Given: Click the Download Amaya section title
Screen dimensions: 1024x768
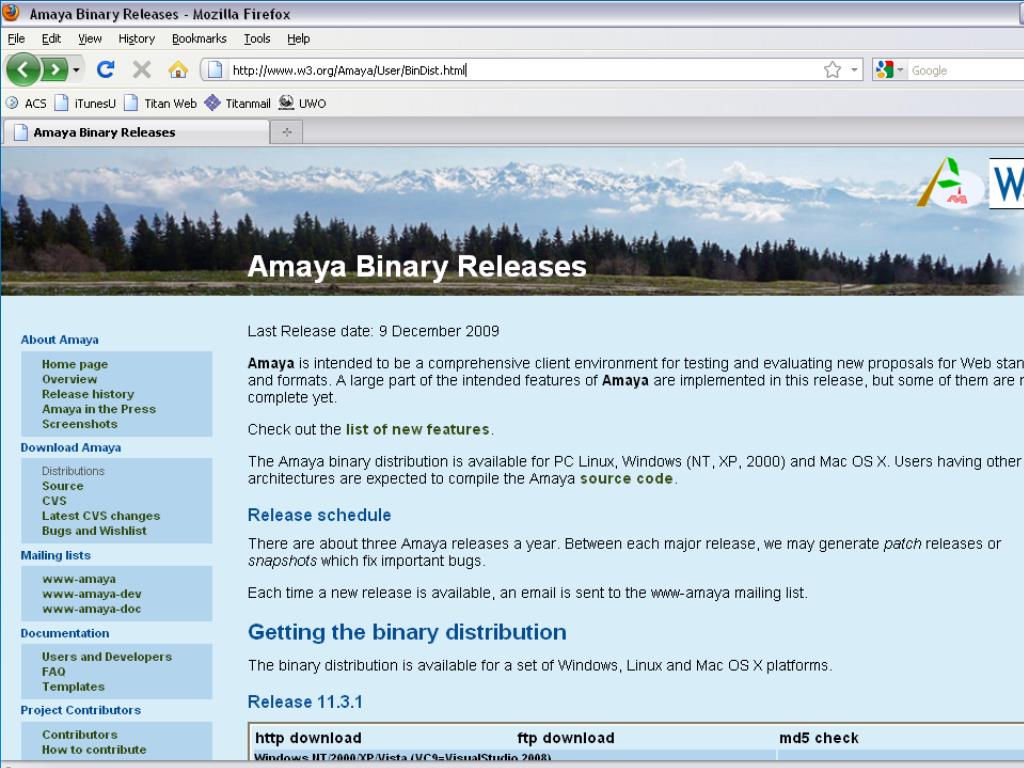Looking at the screenshot, I should tap(71, 448).
